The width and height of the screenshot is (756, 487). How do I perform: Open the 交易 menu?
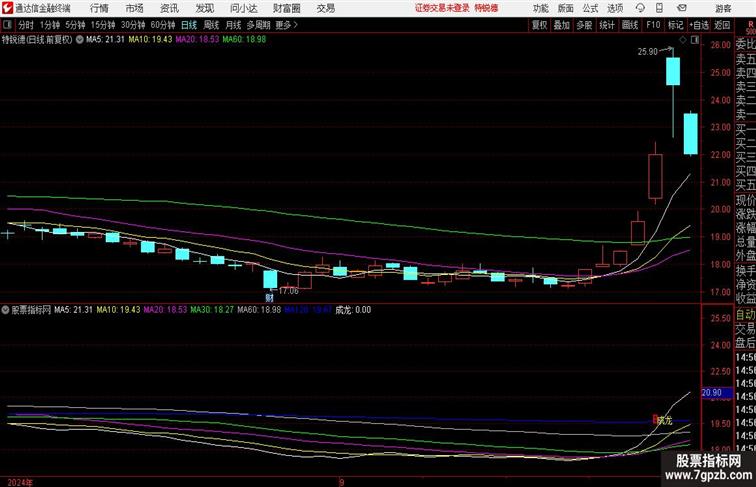point(325,8)
